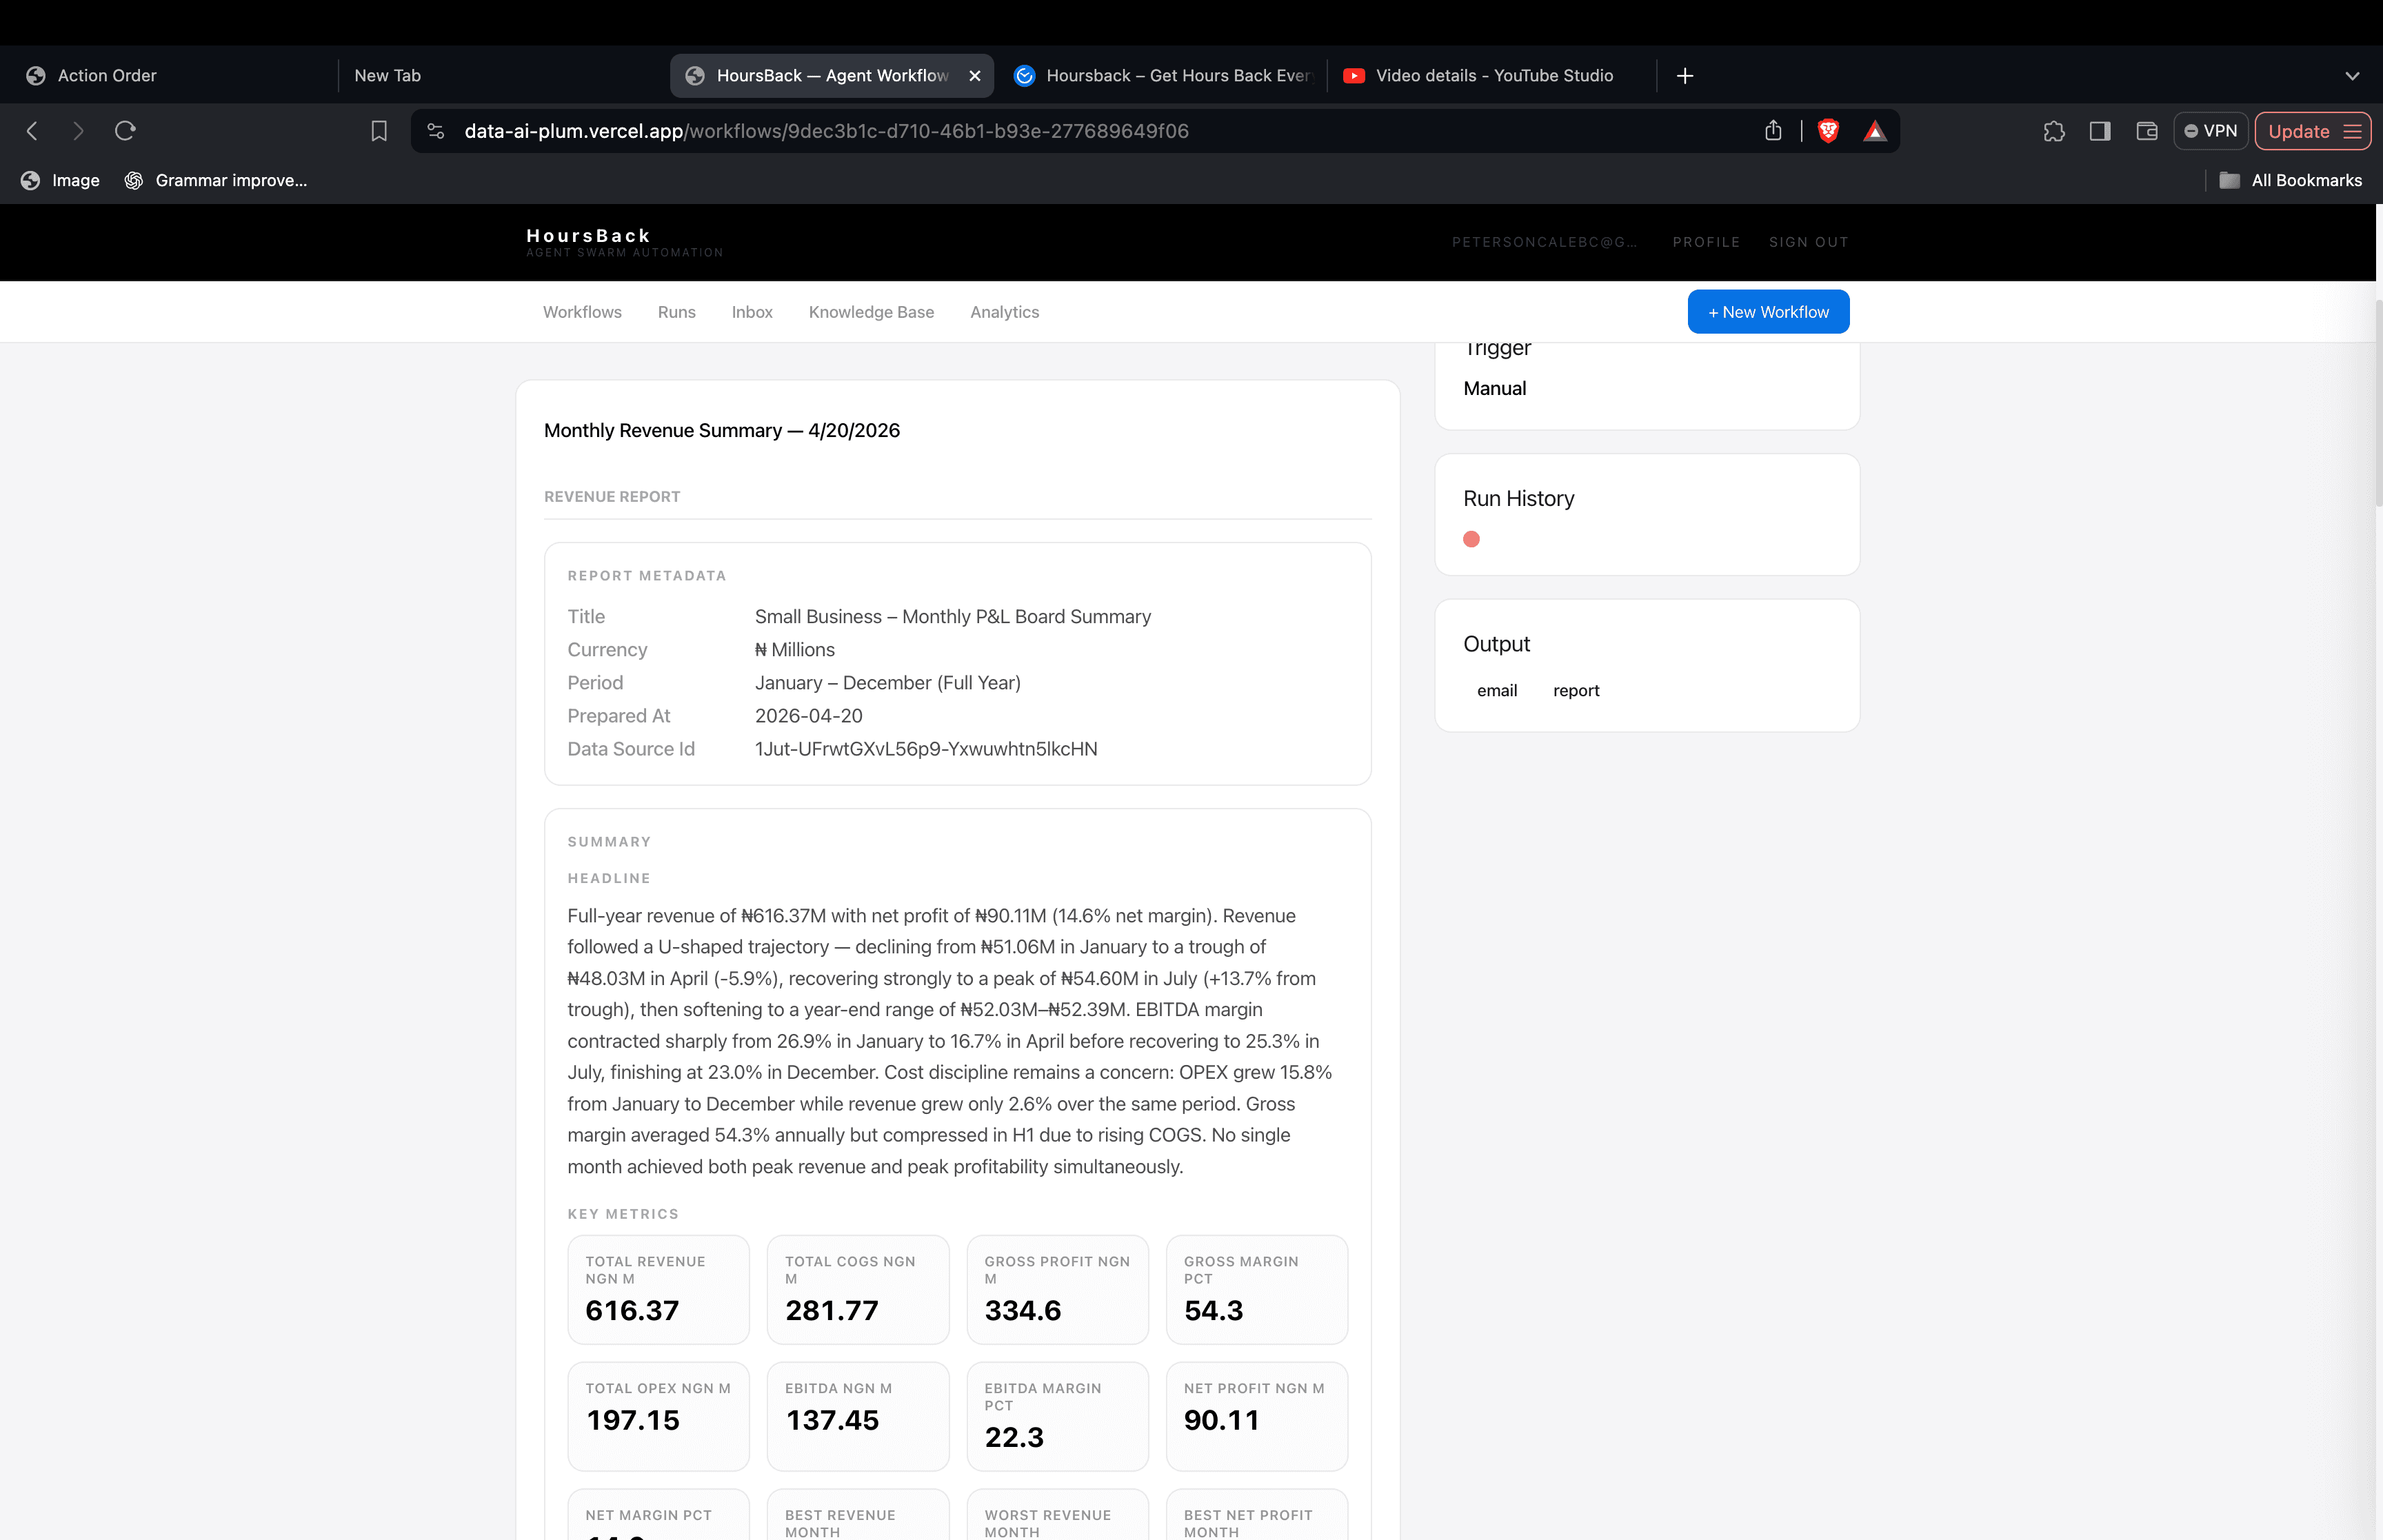Click the Total COGS NGN M card
Screen dimensions: 2383x1540
tap(858, 1290)
